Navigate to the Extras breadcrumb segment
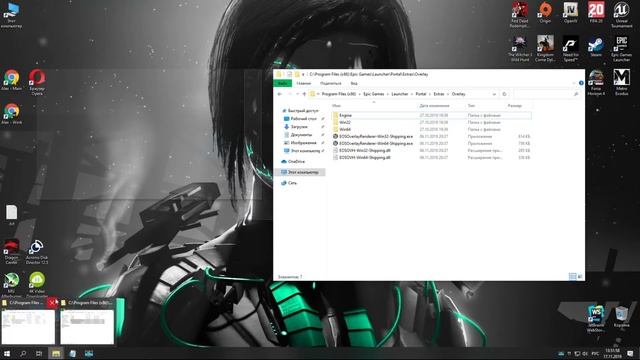This screenshot has width=640, height=360. [439, 94]
